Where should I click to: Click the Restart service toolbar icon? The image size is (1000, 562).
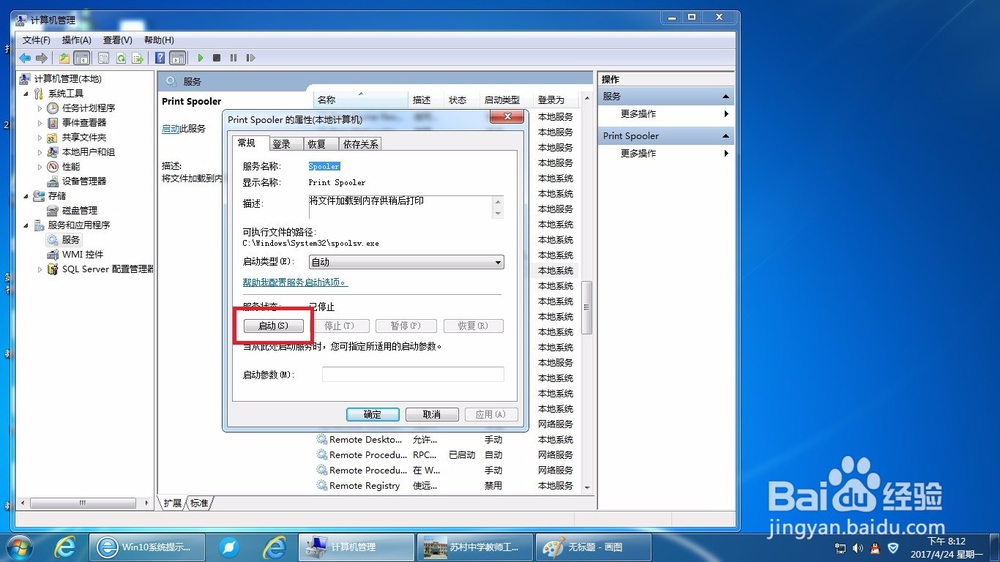point(251,58)
